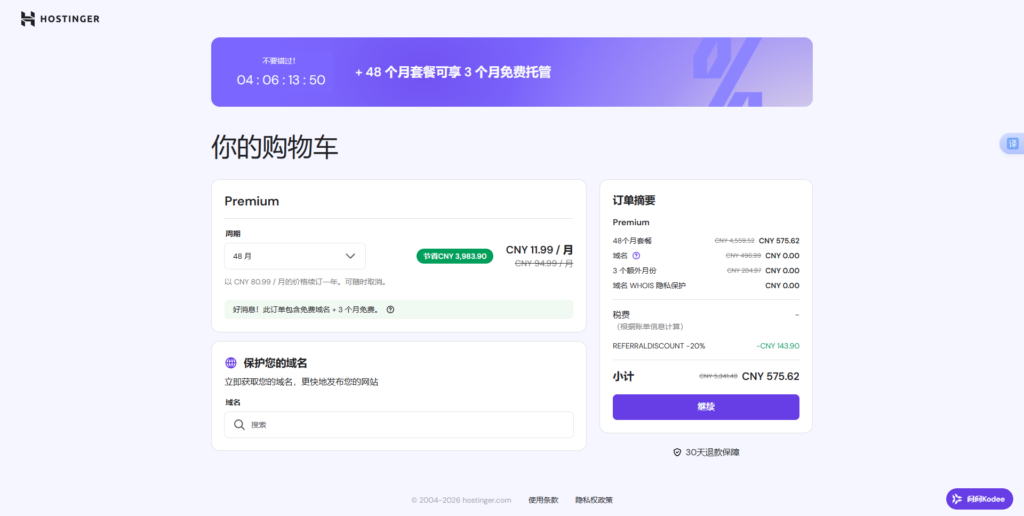The width and height of the screenshot is (1024, 516).
Task: Click the magnifier icon in domain search
Action: click(x=239, y=425)
